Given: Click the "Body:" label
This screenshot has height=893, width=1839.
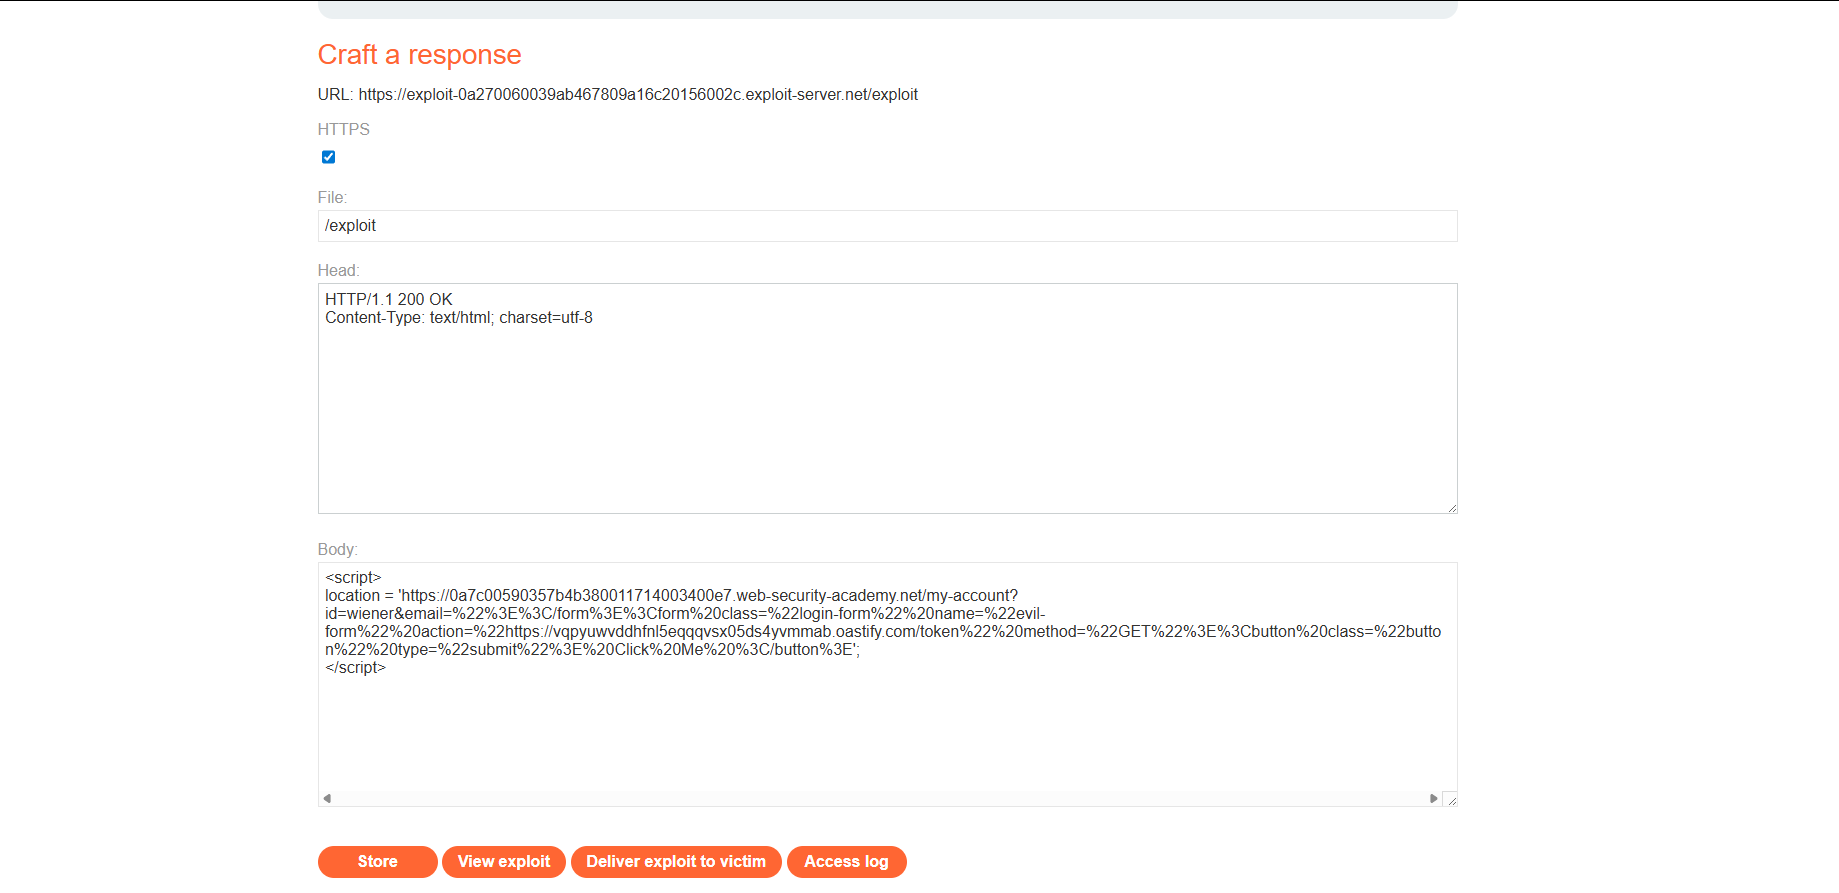Looking at the screenshot, I should (x=337, y=550).
